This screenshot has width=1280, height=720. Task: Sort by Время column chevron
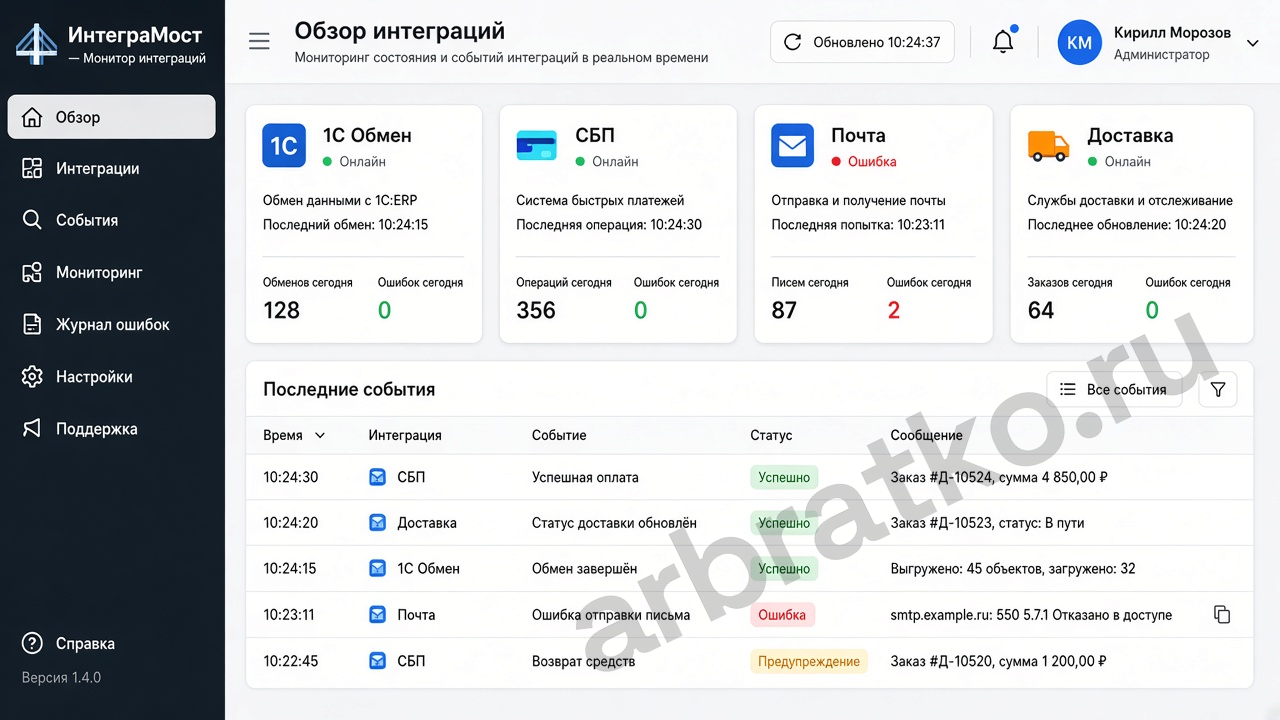[320, 435]
